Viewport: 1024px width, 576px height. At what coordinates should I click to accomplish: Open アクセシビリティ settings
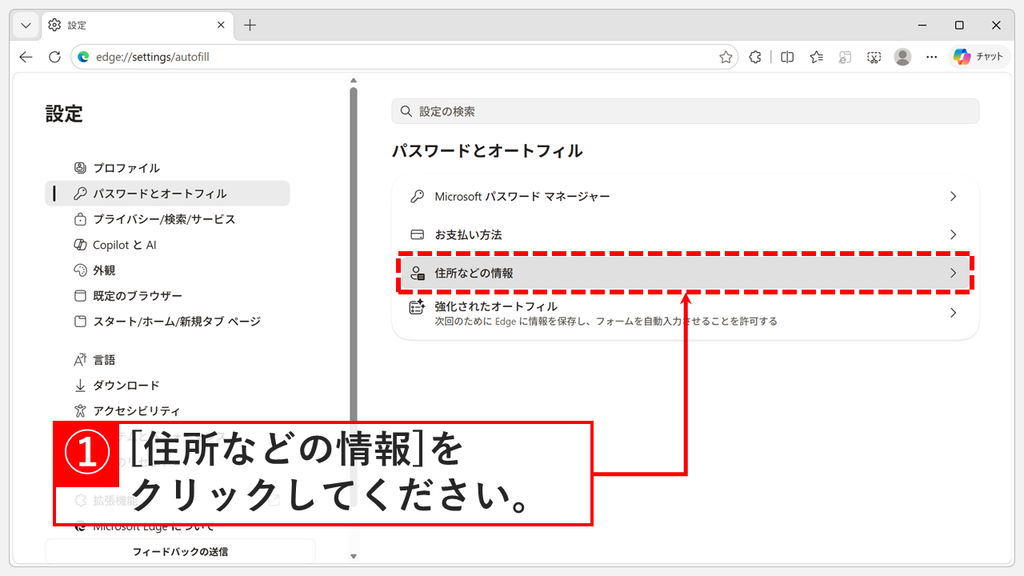pos(167,410)
